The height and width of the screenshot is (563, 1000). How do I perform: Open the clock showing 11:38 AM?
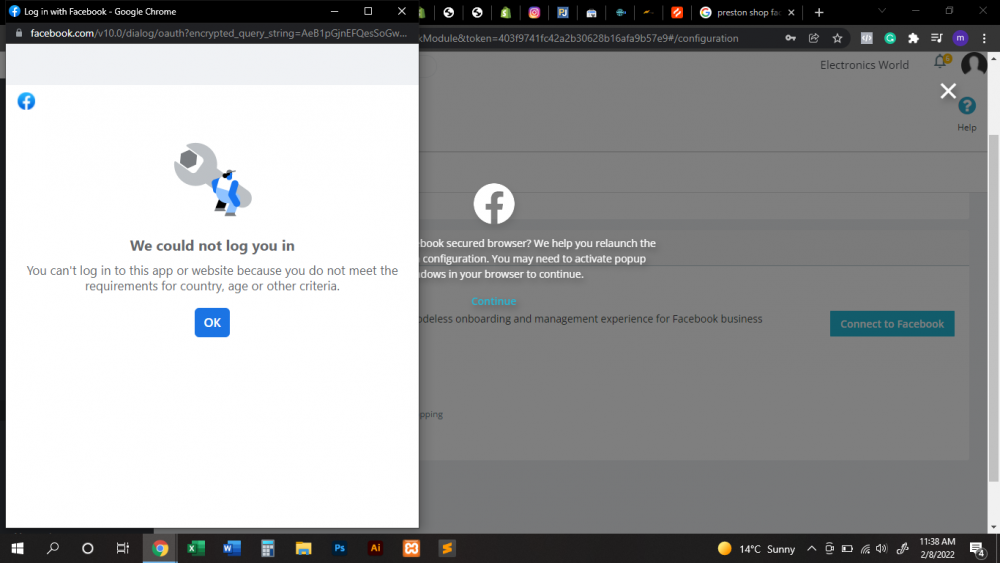click(937, 548)
